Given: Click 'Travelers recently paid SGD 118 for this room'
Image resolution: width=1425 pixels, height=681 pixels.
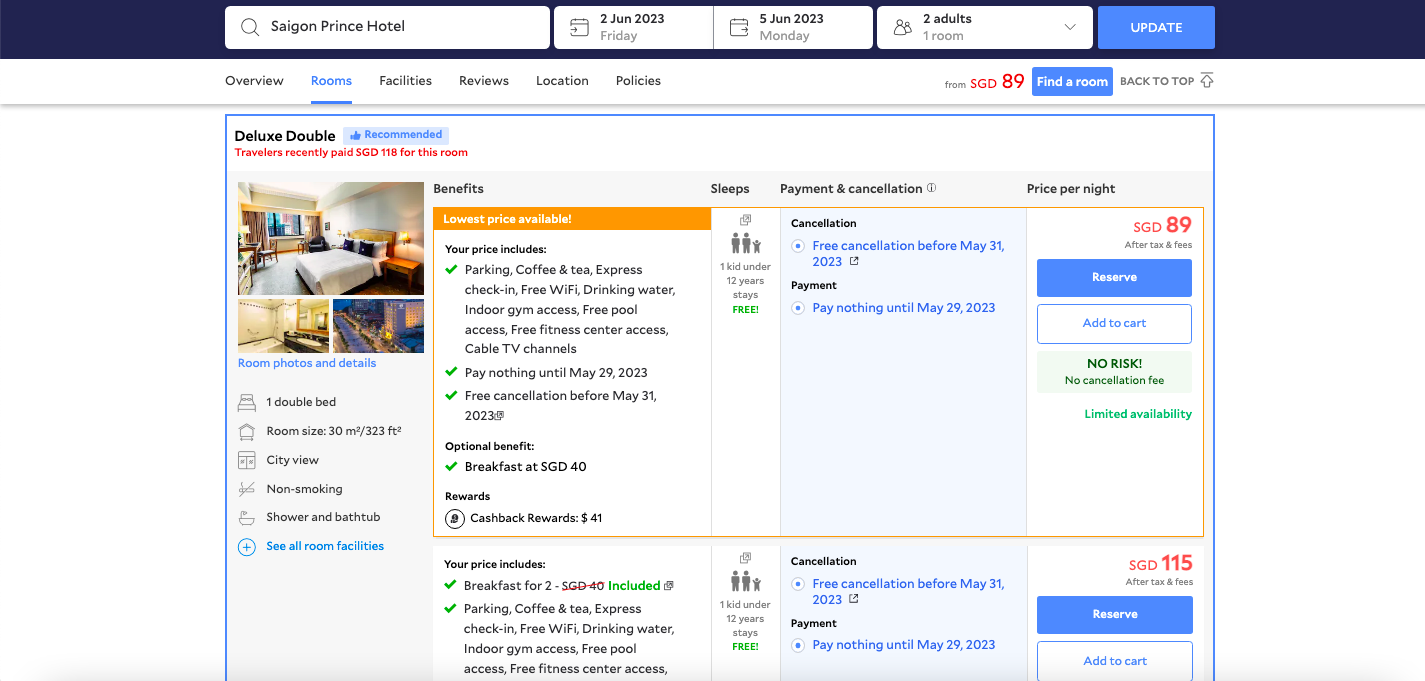Looking at the screenshot, I should (351, 153).
